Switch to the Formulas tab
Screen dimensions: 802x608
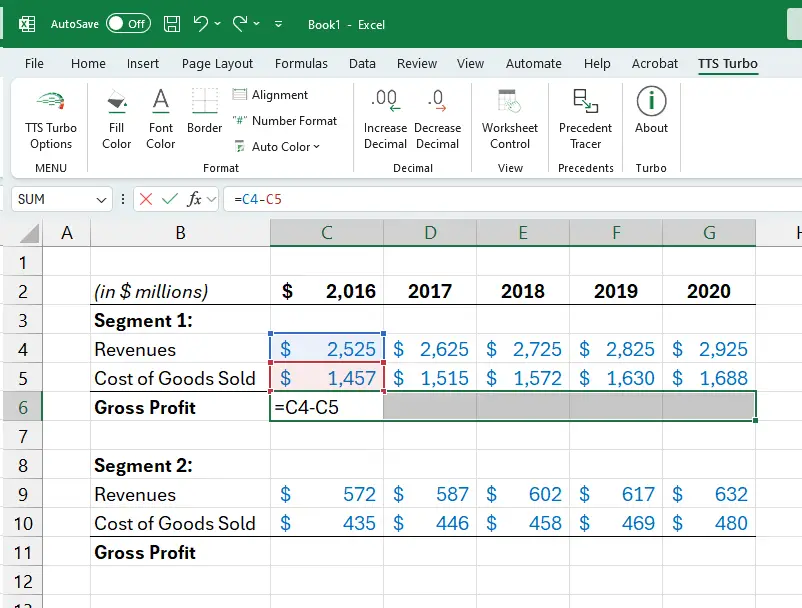pos(301,63)
